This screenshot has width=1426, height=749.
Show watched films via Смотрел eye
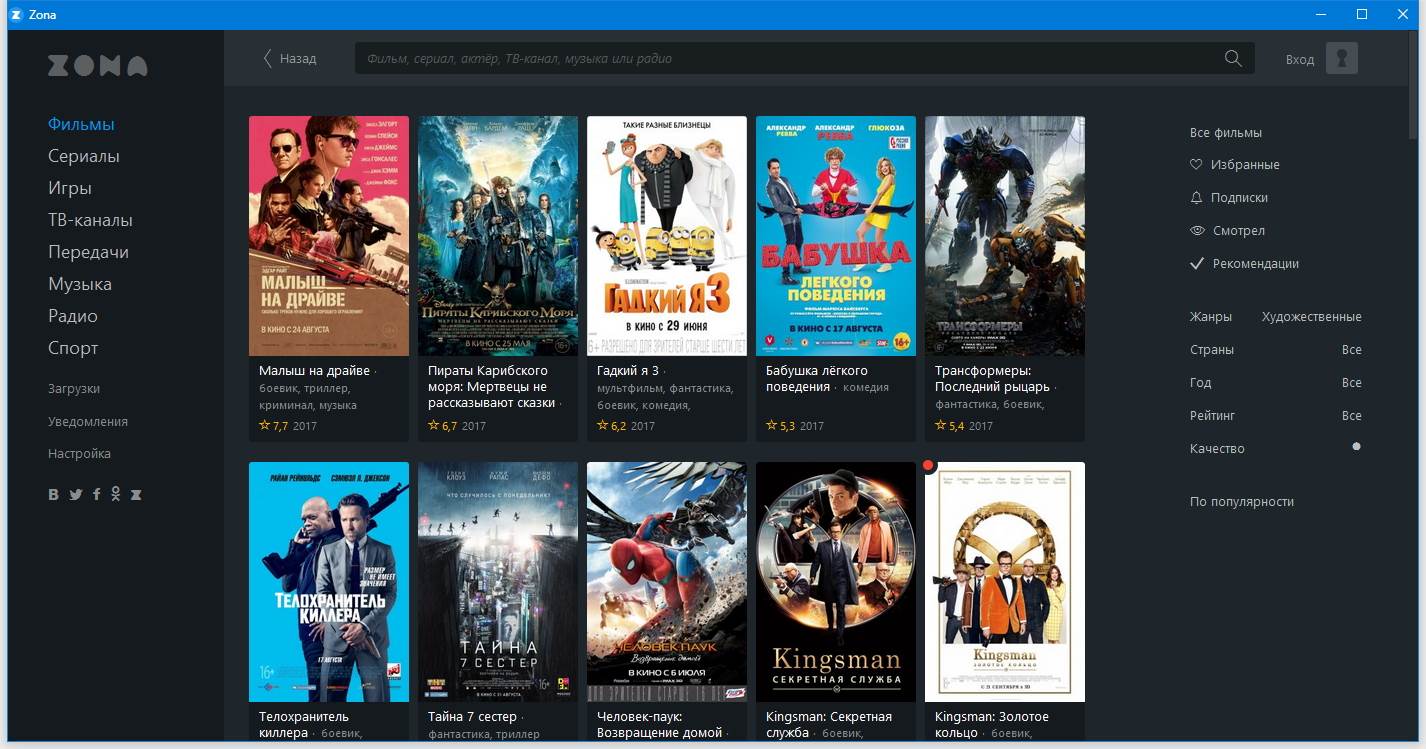[x=1196, y=231]
